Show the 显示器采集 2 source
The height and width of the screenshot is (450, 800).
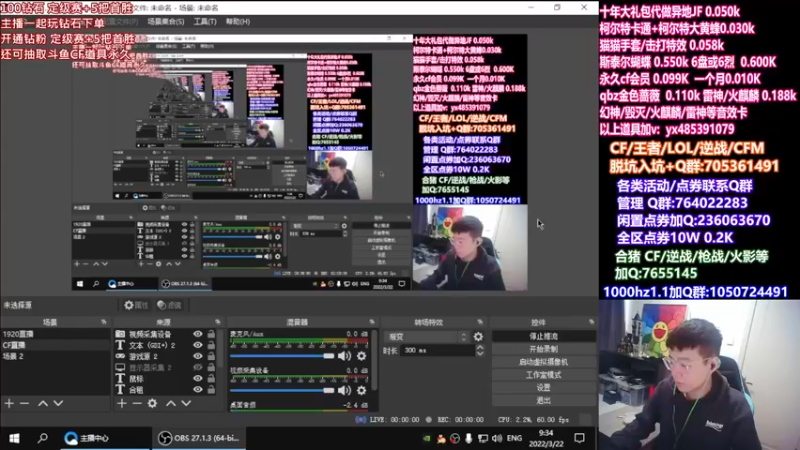[197, 367]
